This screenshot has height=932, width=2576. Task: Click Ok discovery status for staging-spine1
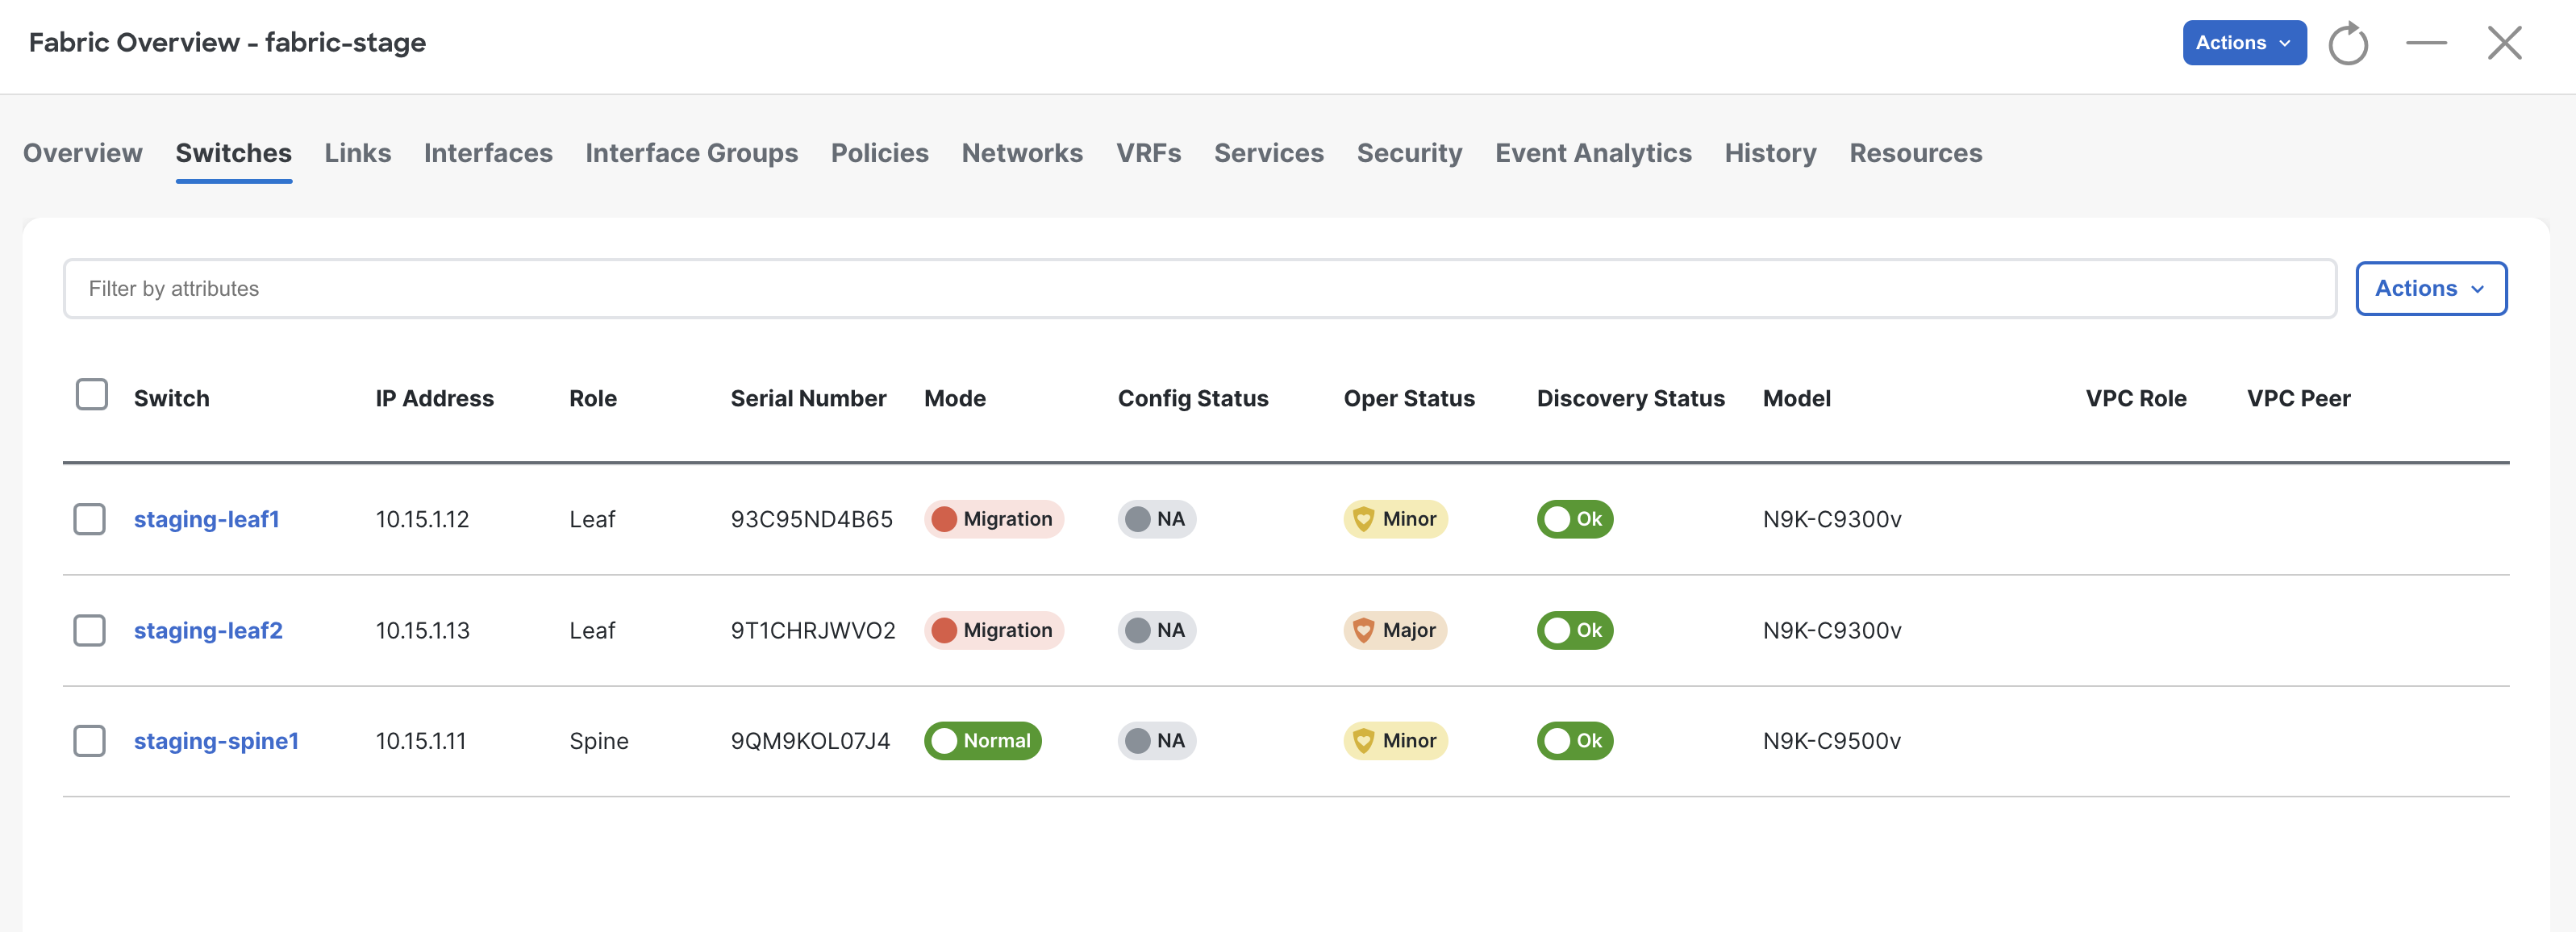click(x=1575, y=741)
